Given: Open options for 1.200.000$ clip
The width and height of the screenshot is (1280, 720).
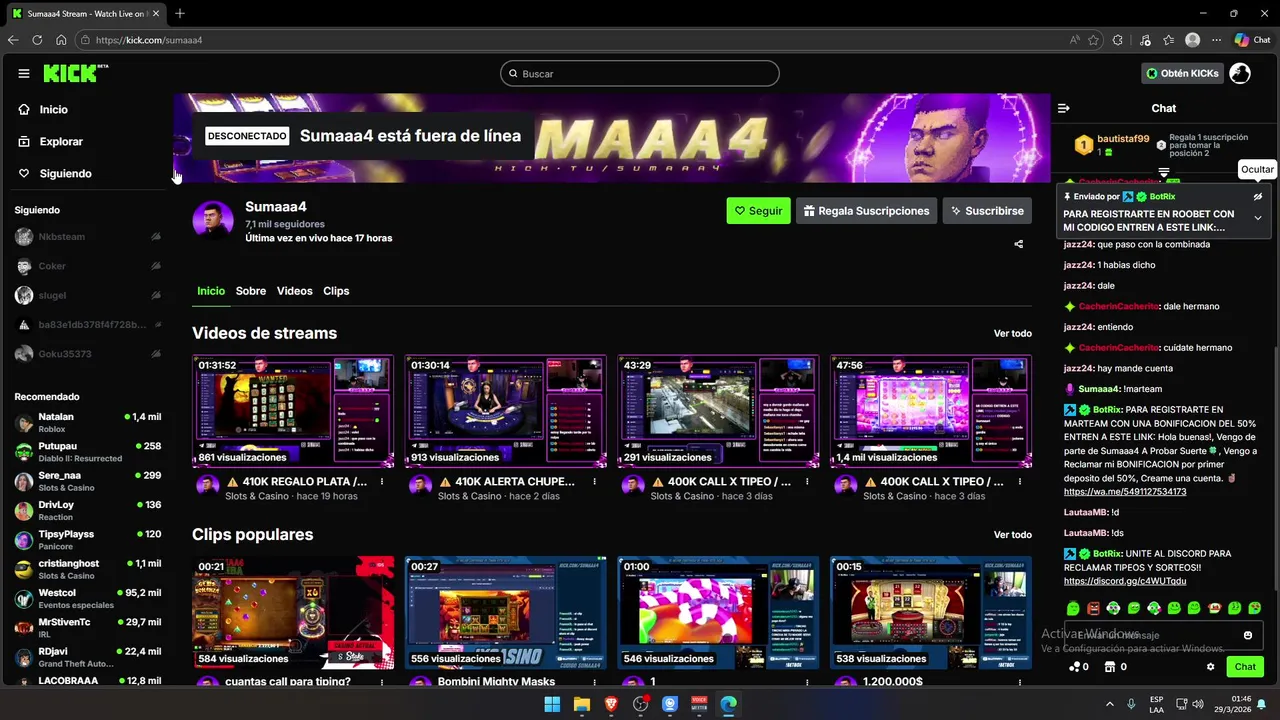Looking at the screenshot, I should tap(1020, 682).
